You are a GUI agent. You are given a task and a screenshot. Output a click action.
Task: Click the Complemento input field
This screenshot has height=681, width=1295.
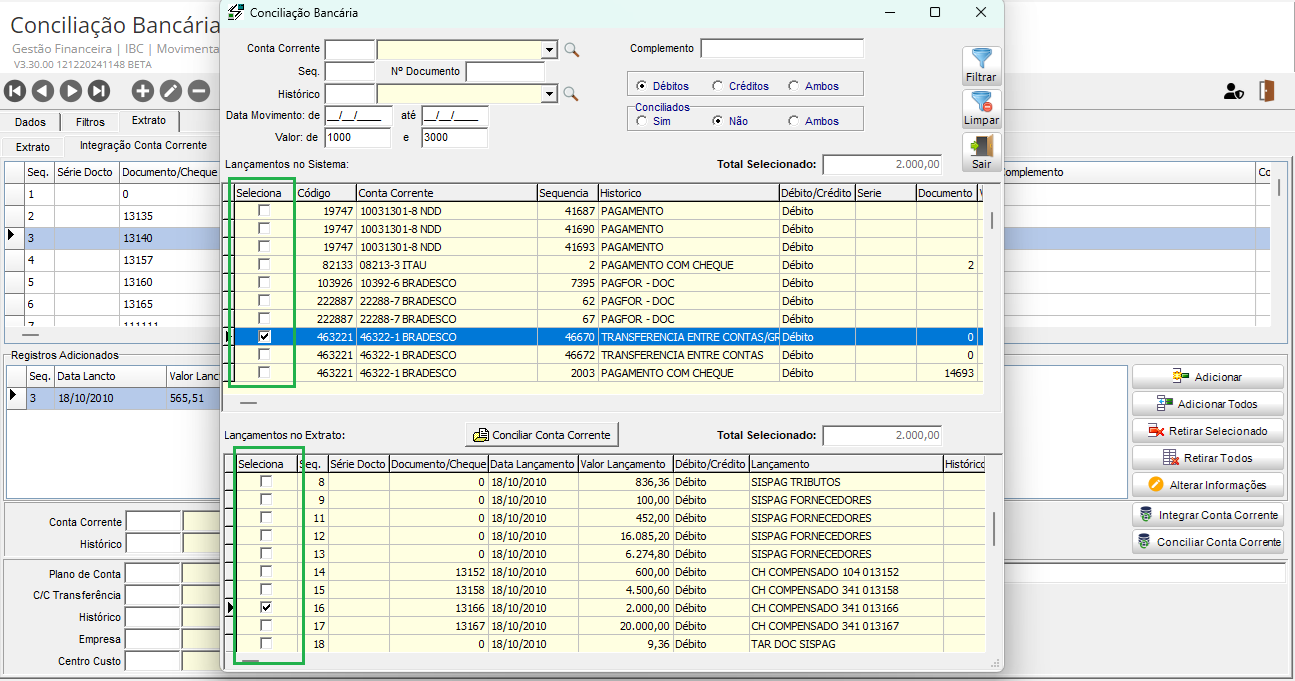pos(781,49)
